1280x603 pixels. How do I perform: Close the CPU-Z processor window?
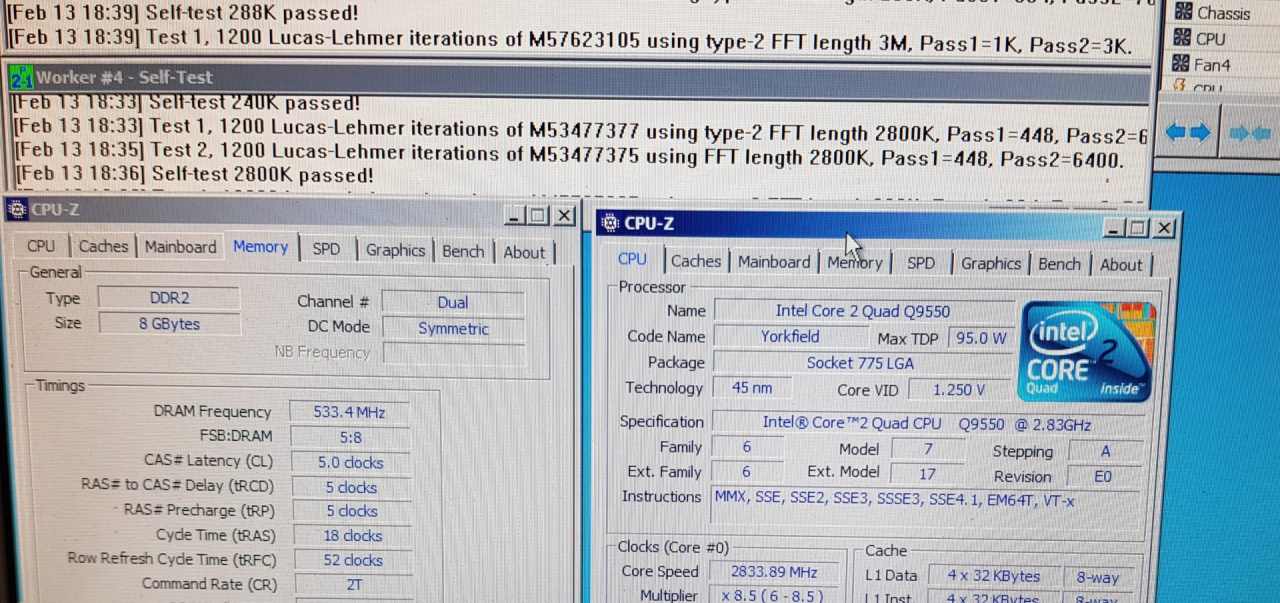point(1164,228)
